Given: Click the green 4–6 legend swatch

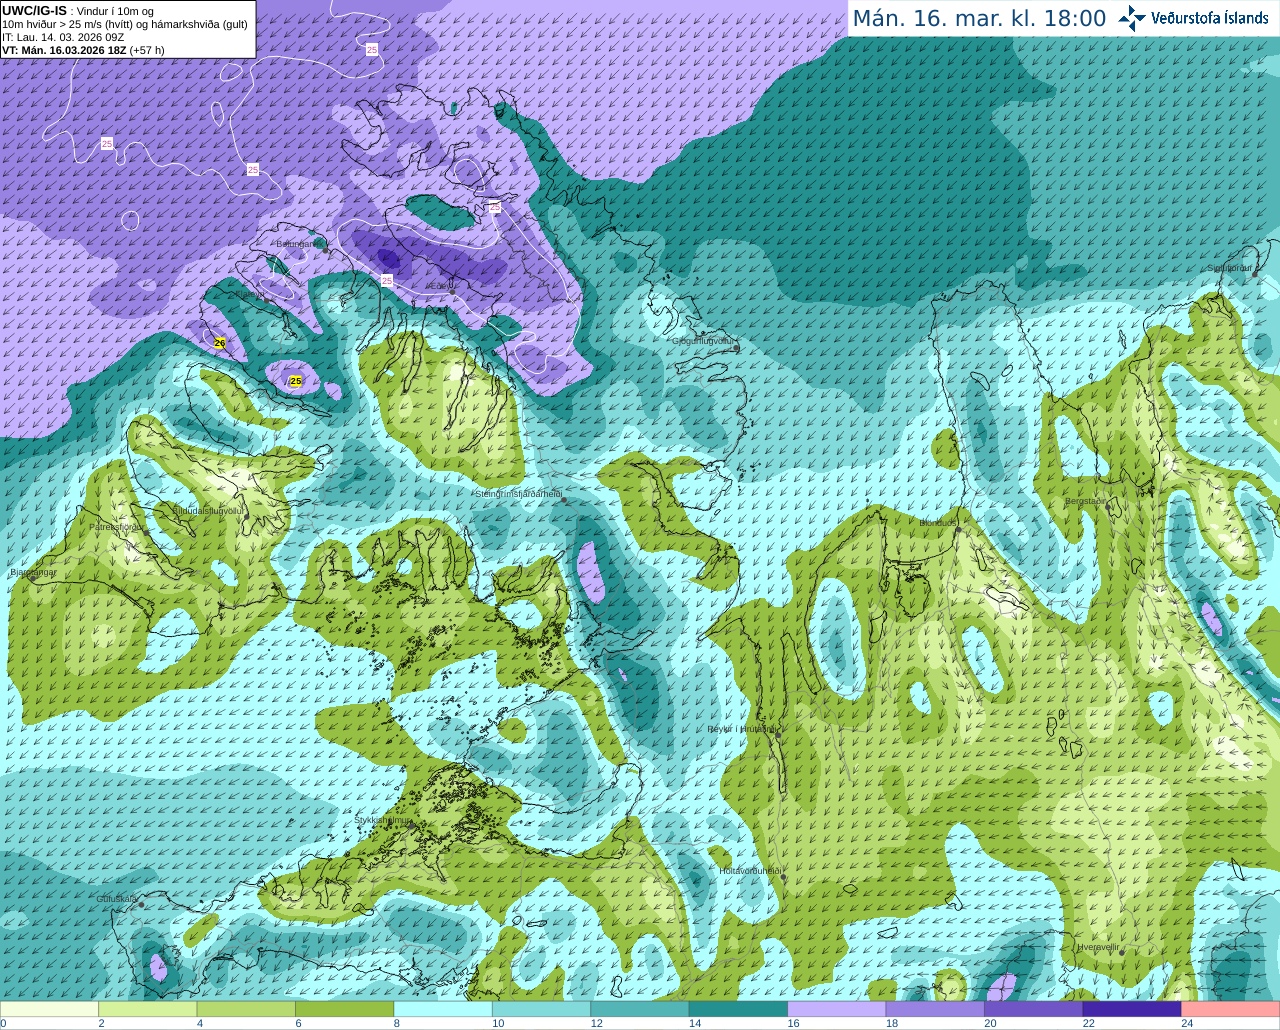Looking at the screenshot, I should pyautogui.click(x=247, y=1009).
